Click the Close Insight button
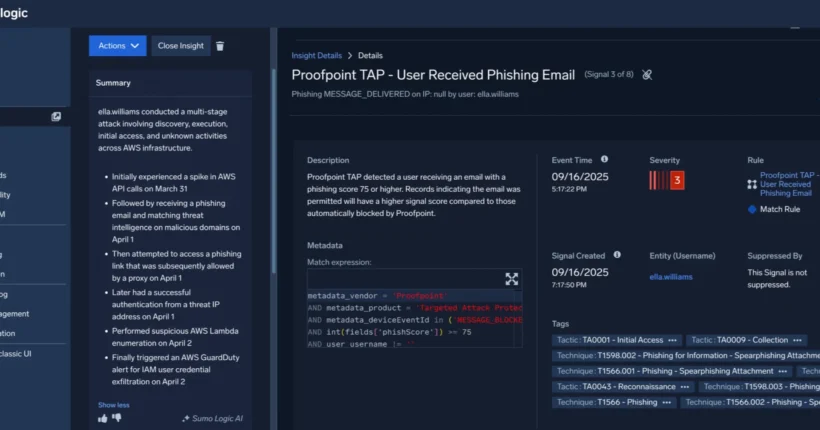Viewport: 820px width, 430px height. coord(180,46)
